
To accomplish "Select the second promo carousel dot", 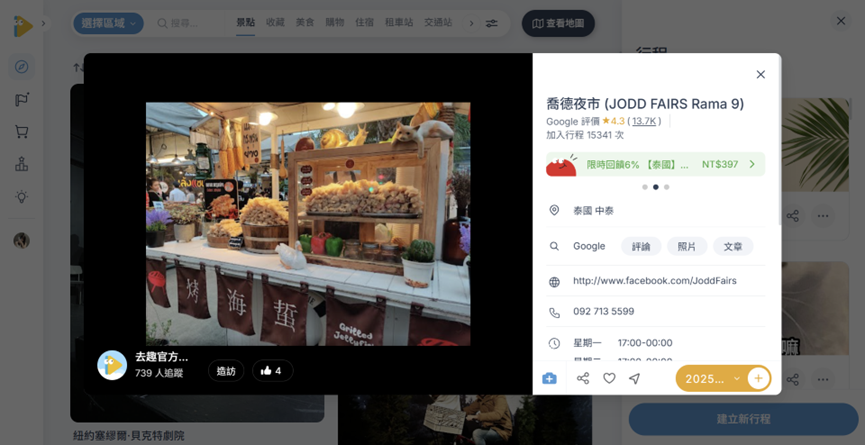I will coord(655,187).
